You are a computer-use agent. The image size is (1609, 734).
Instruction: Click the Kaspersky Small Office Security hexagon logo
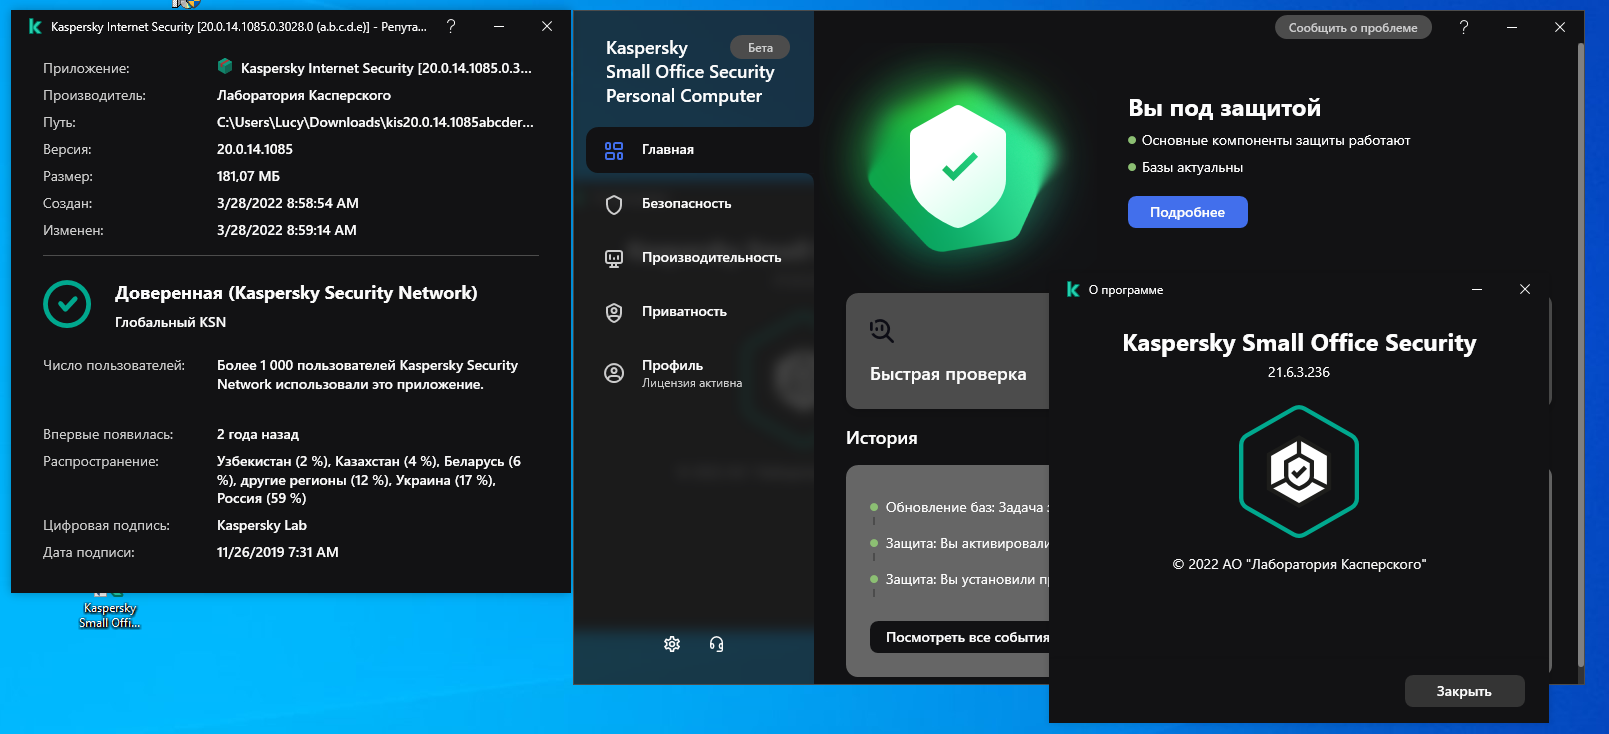(1298, 471)
